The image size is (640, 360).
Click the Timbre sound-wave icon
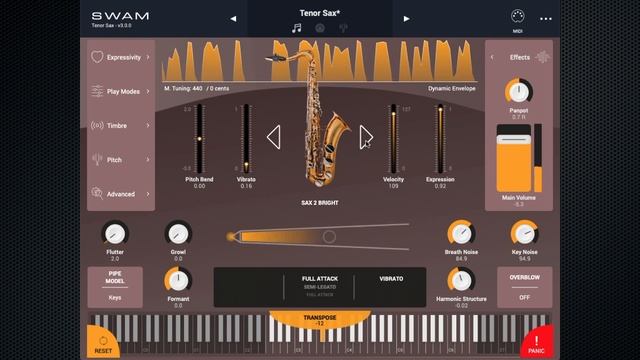[97, 125]
